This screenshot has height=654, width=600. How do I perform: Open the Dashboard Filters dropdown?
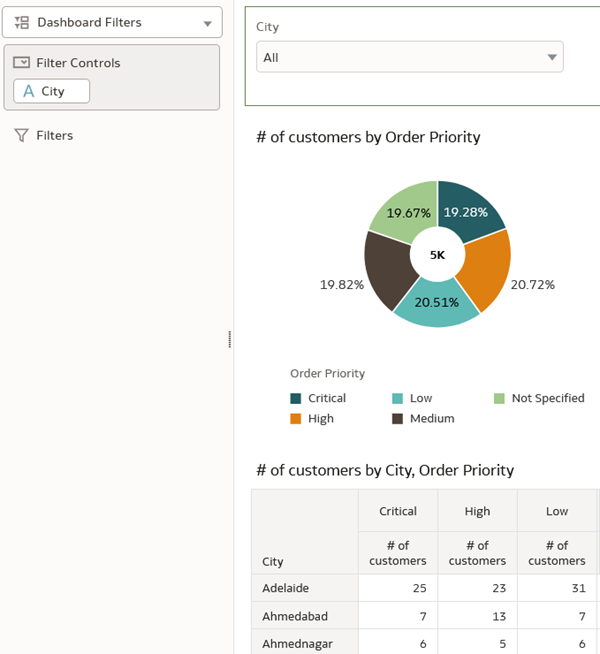112,22
